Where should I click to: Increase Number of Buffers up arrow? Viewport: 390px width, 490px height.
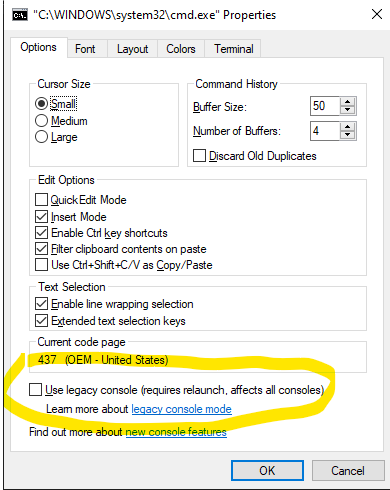click(x=347, y=127)
